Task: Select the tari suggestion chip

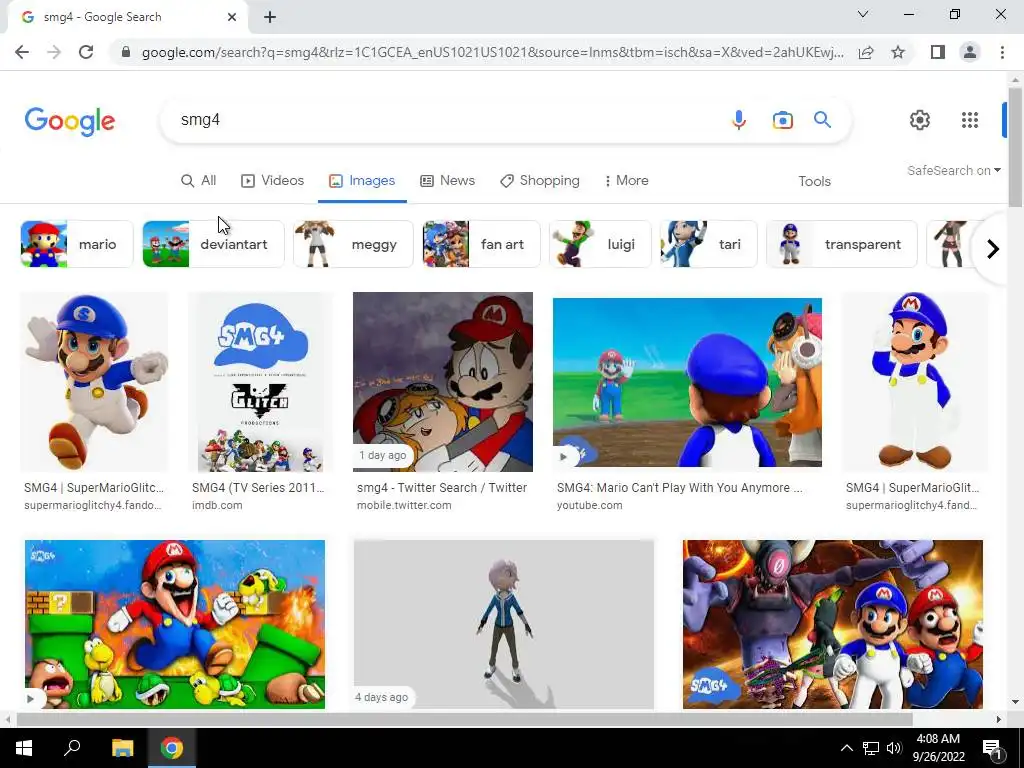Action: 709,244
